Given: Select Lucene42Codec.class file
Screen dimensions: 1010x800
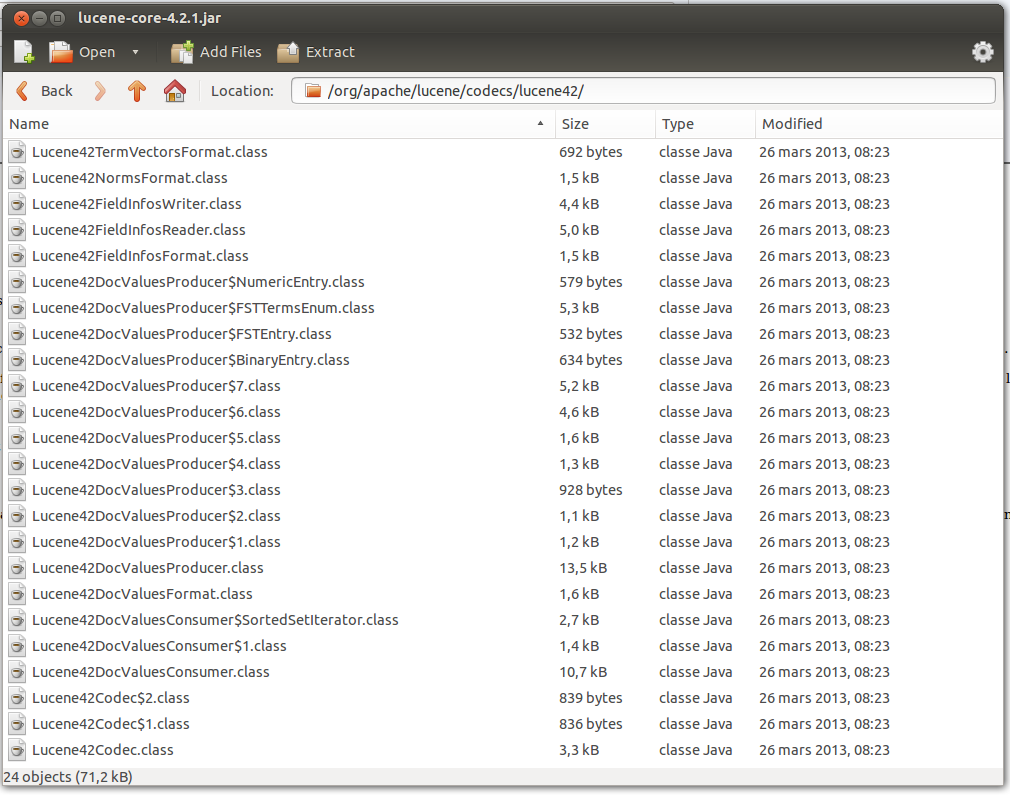Looking at the screenshot, I should (502, 750).
